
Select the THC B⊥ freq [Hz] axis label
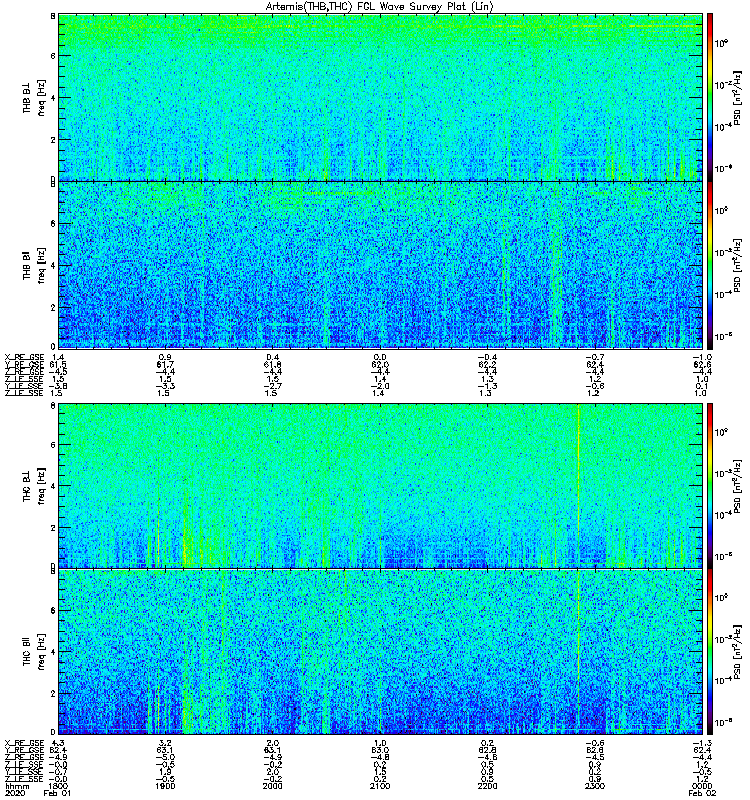click(x=34, y=486)
